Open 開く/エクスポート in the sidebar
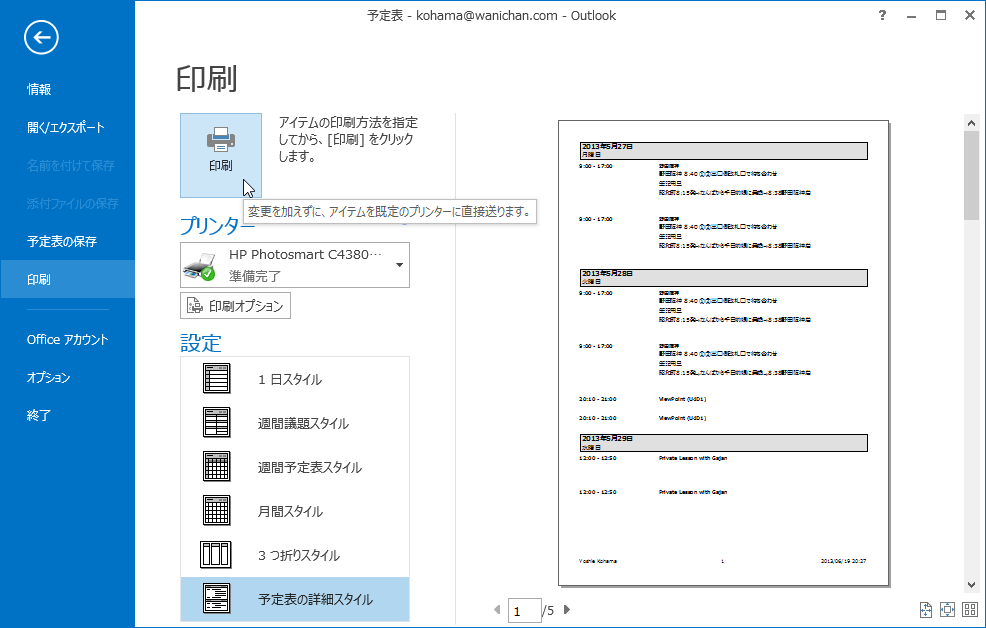Viewport: 986px width, 628px height. 67,127
